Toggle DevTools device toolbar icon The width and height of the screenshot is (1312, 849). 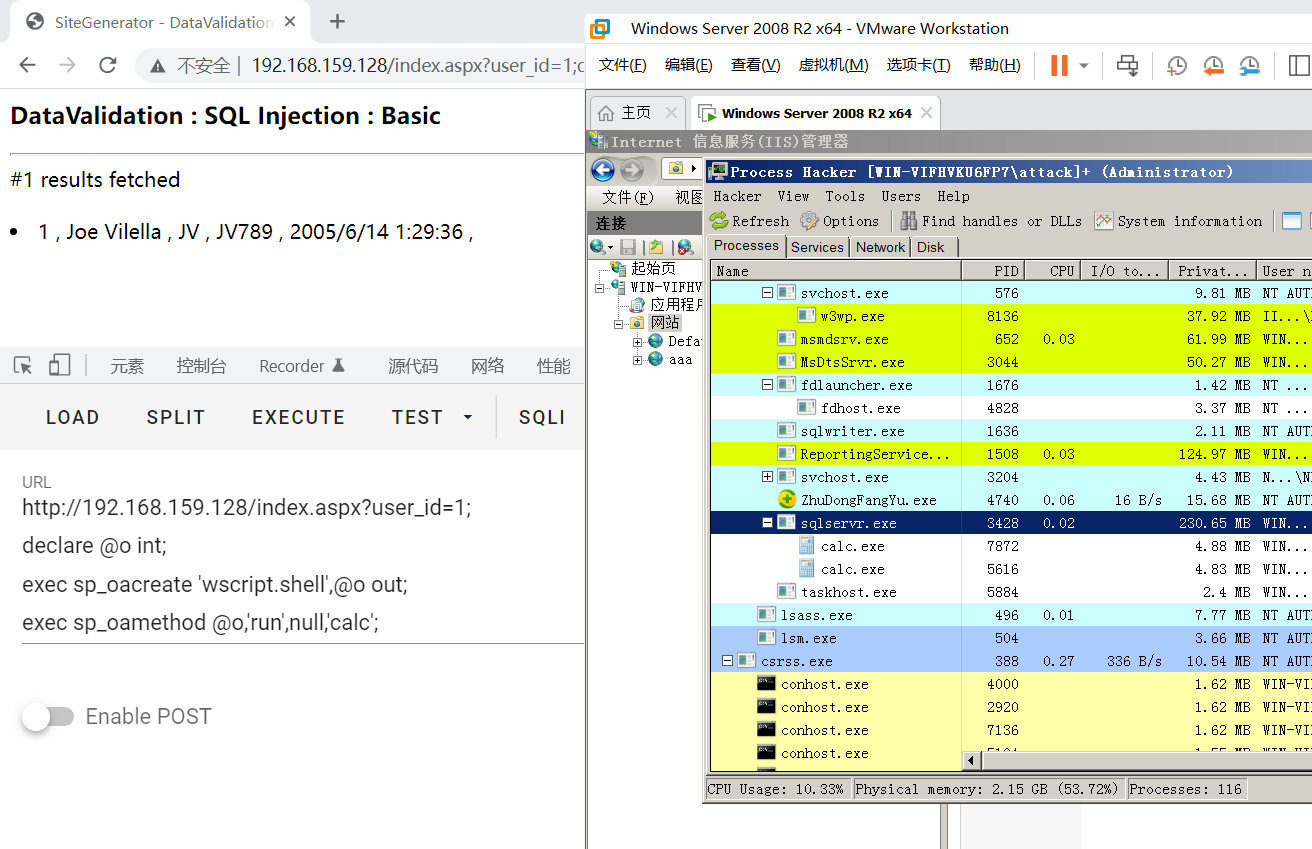point(59,365)
